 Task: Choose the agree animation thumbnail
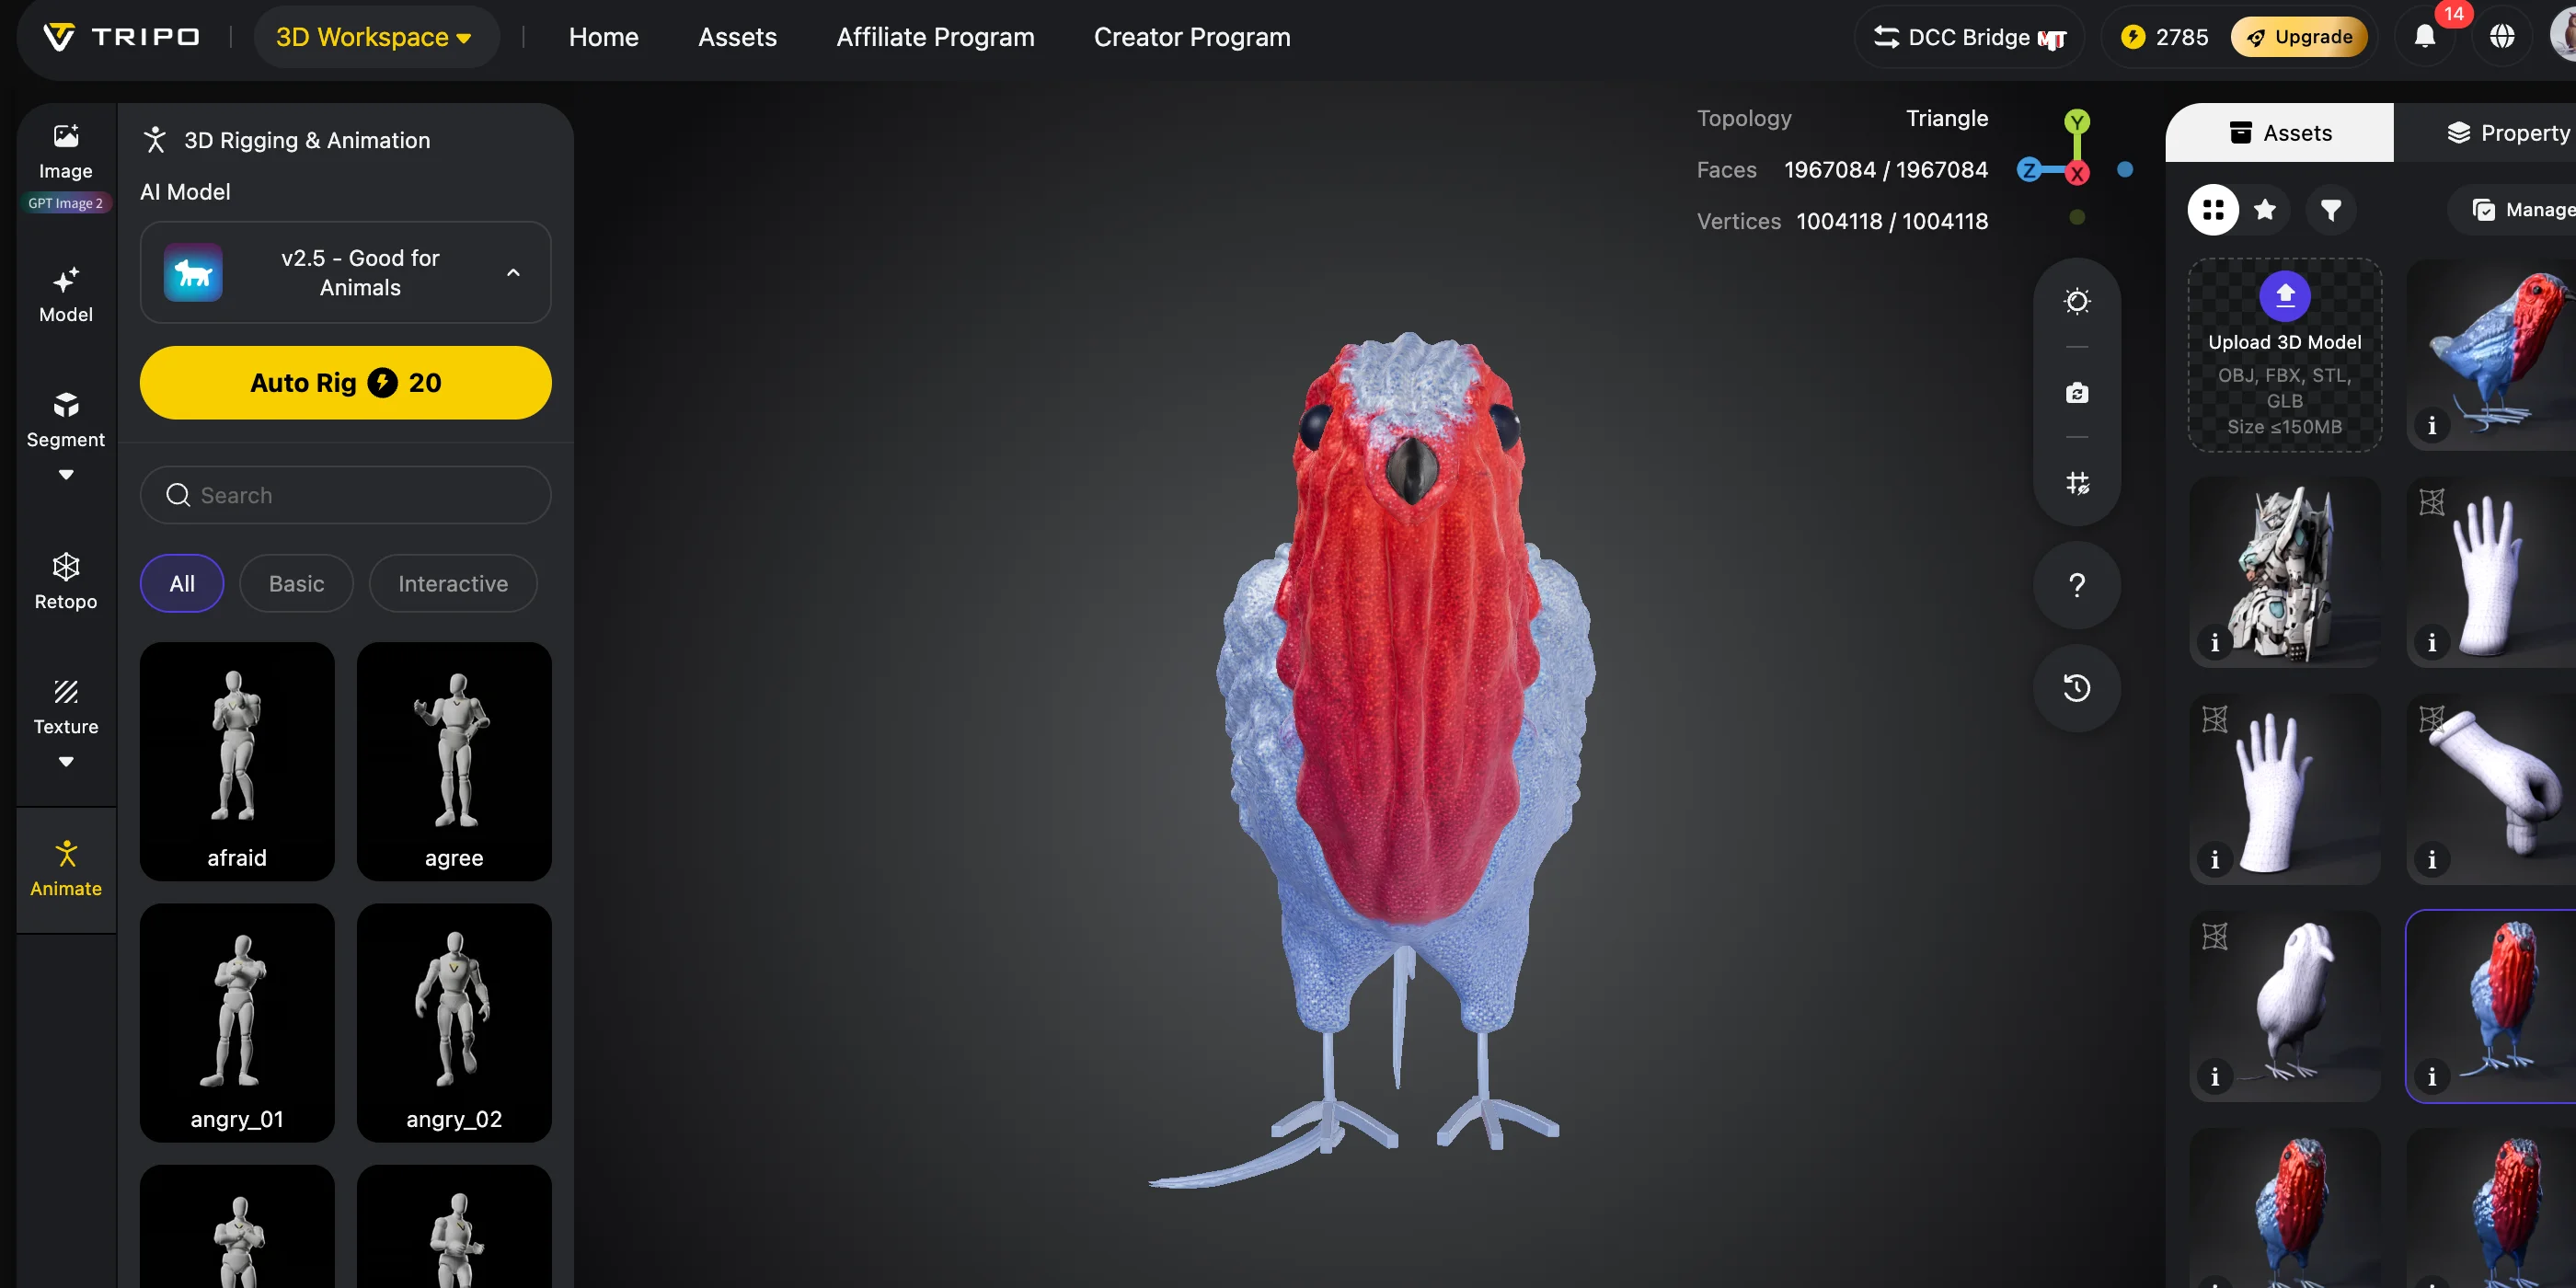pos(454,761)
